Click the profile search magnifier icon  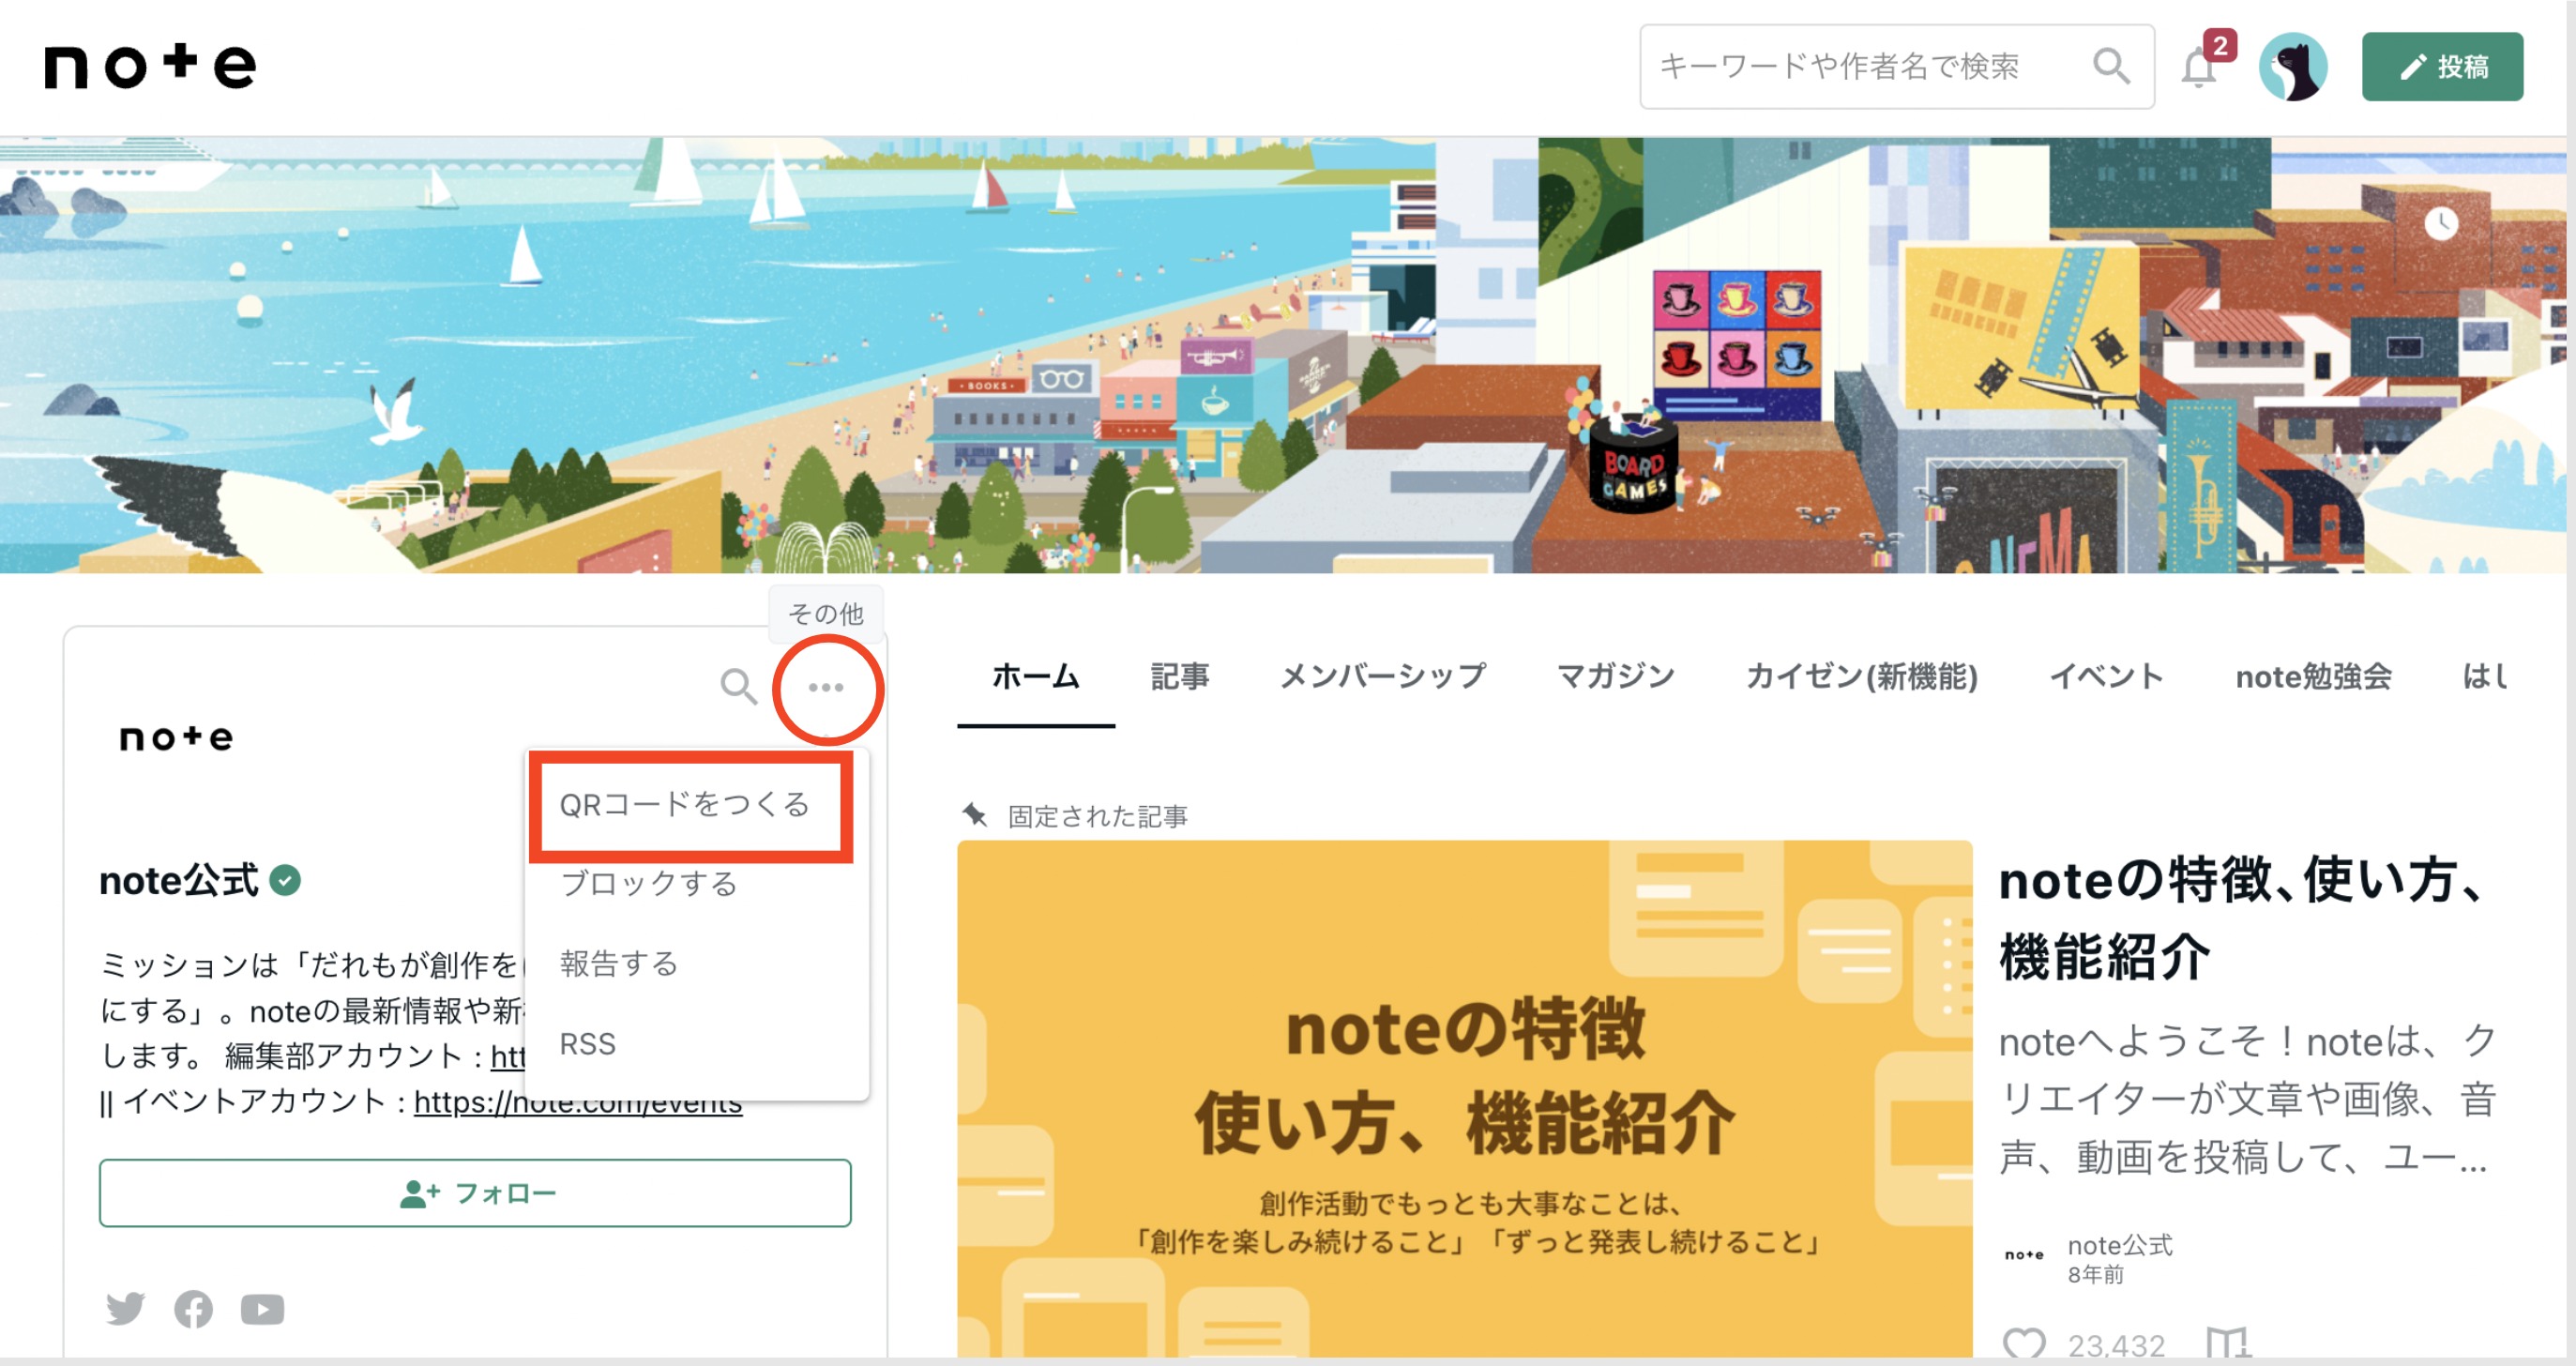click(x=739, y=687)
